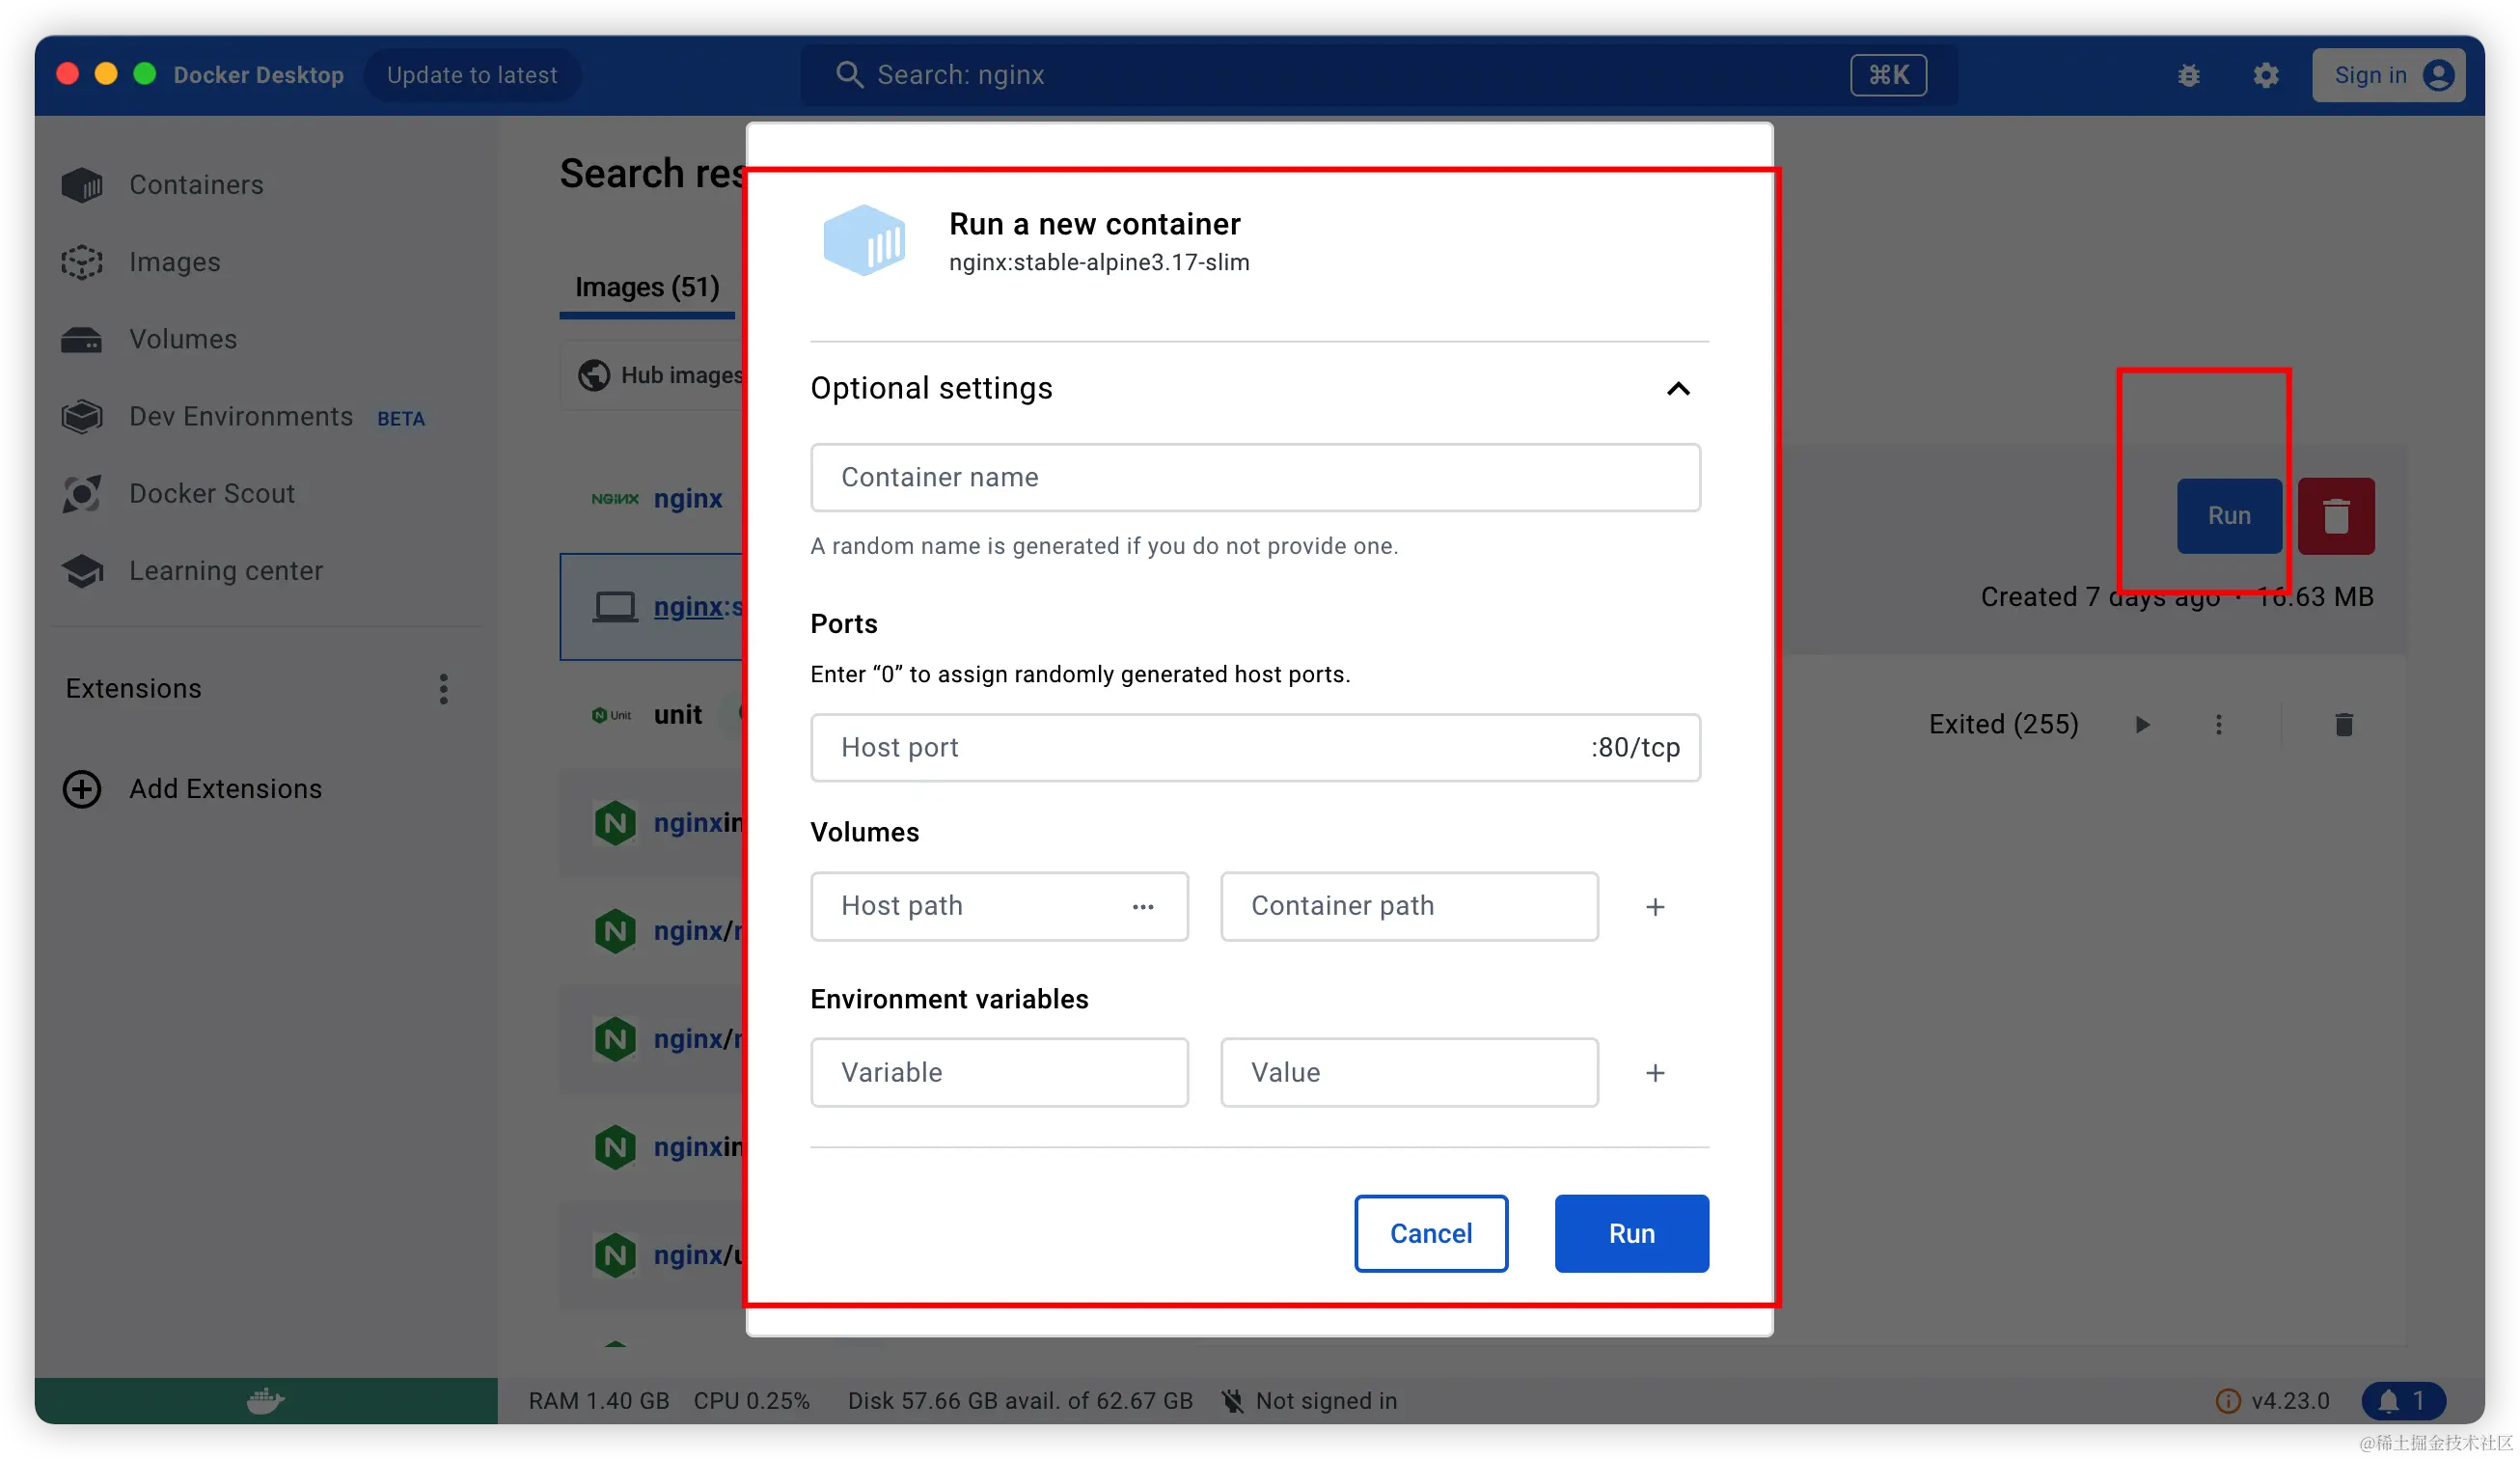Open Settings via the gear icon
This screenshot has width=2520, height=1459.
(2265, 76)
